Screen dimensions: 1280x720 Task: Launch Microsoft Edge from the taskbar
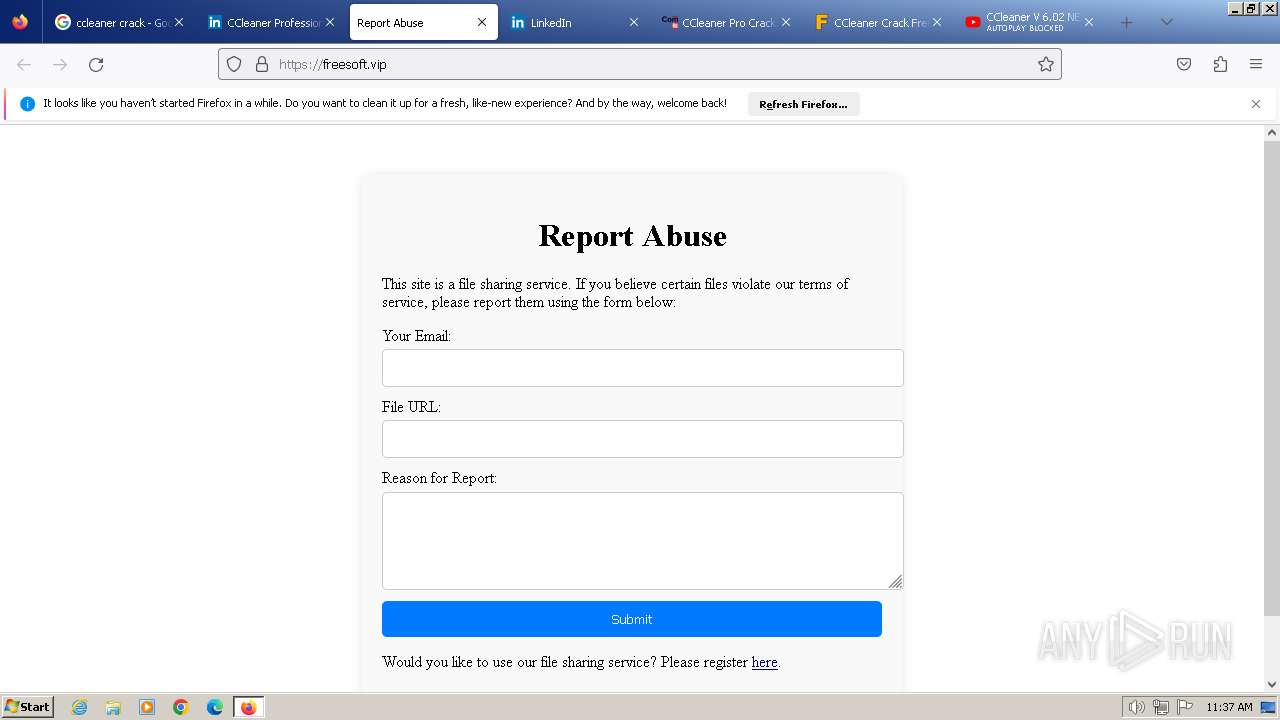click(x=215, y=707)
